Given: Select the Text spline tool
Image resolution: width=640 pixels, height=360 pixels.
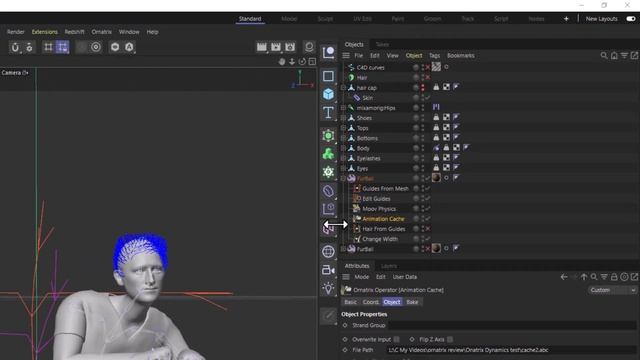Looking at the screenshot, I should pyautogui.click(x=328, y=113).
